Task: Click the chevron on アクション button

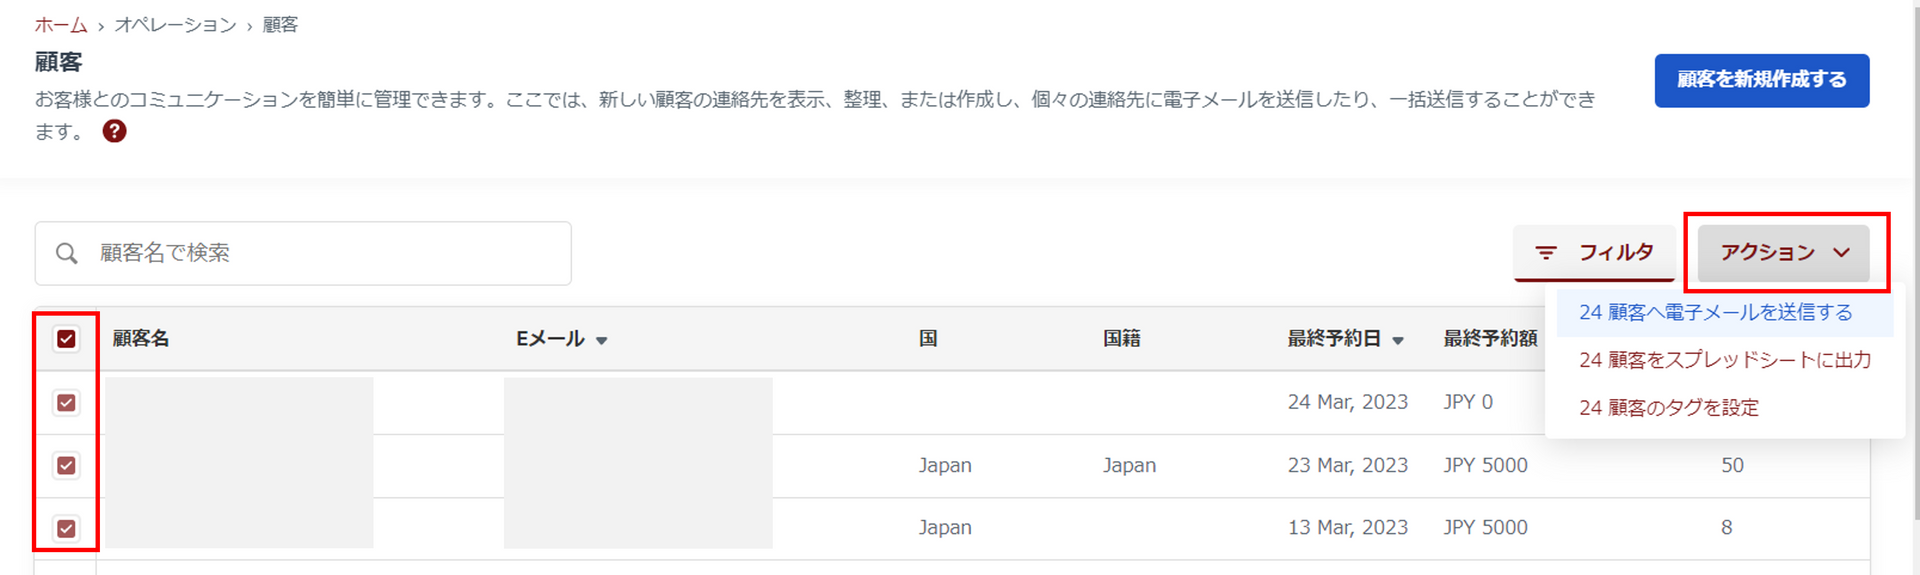Action: pos(1841,253)
